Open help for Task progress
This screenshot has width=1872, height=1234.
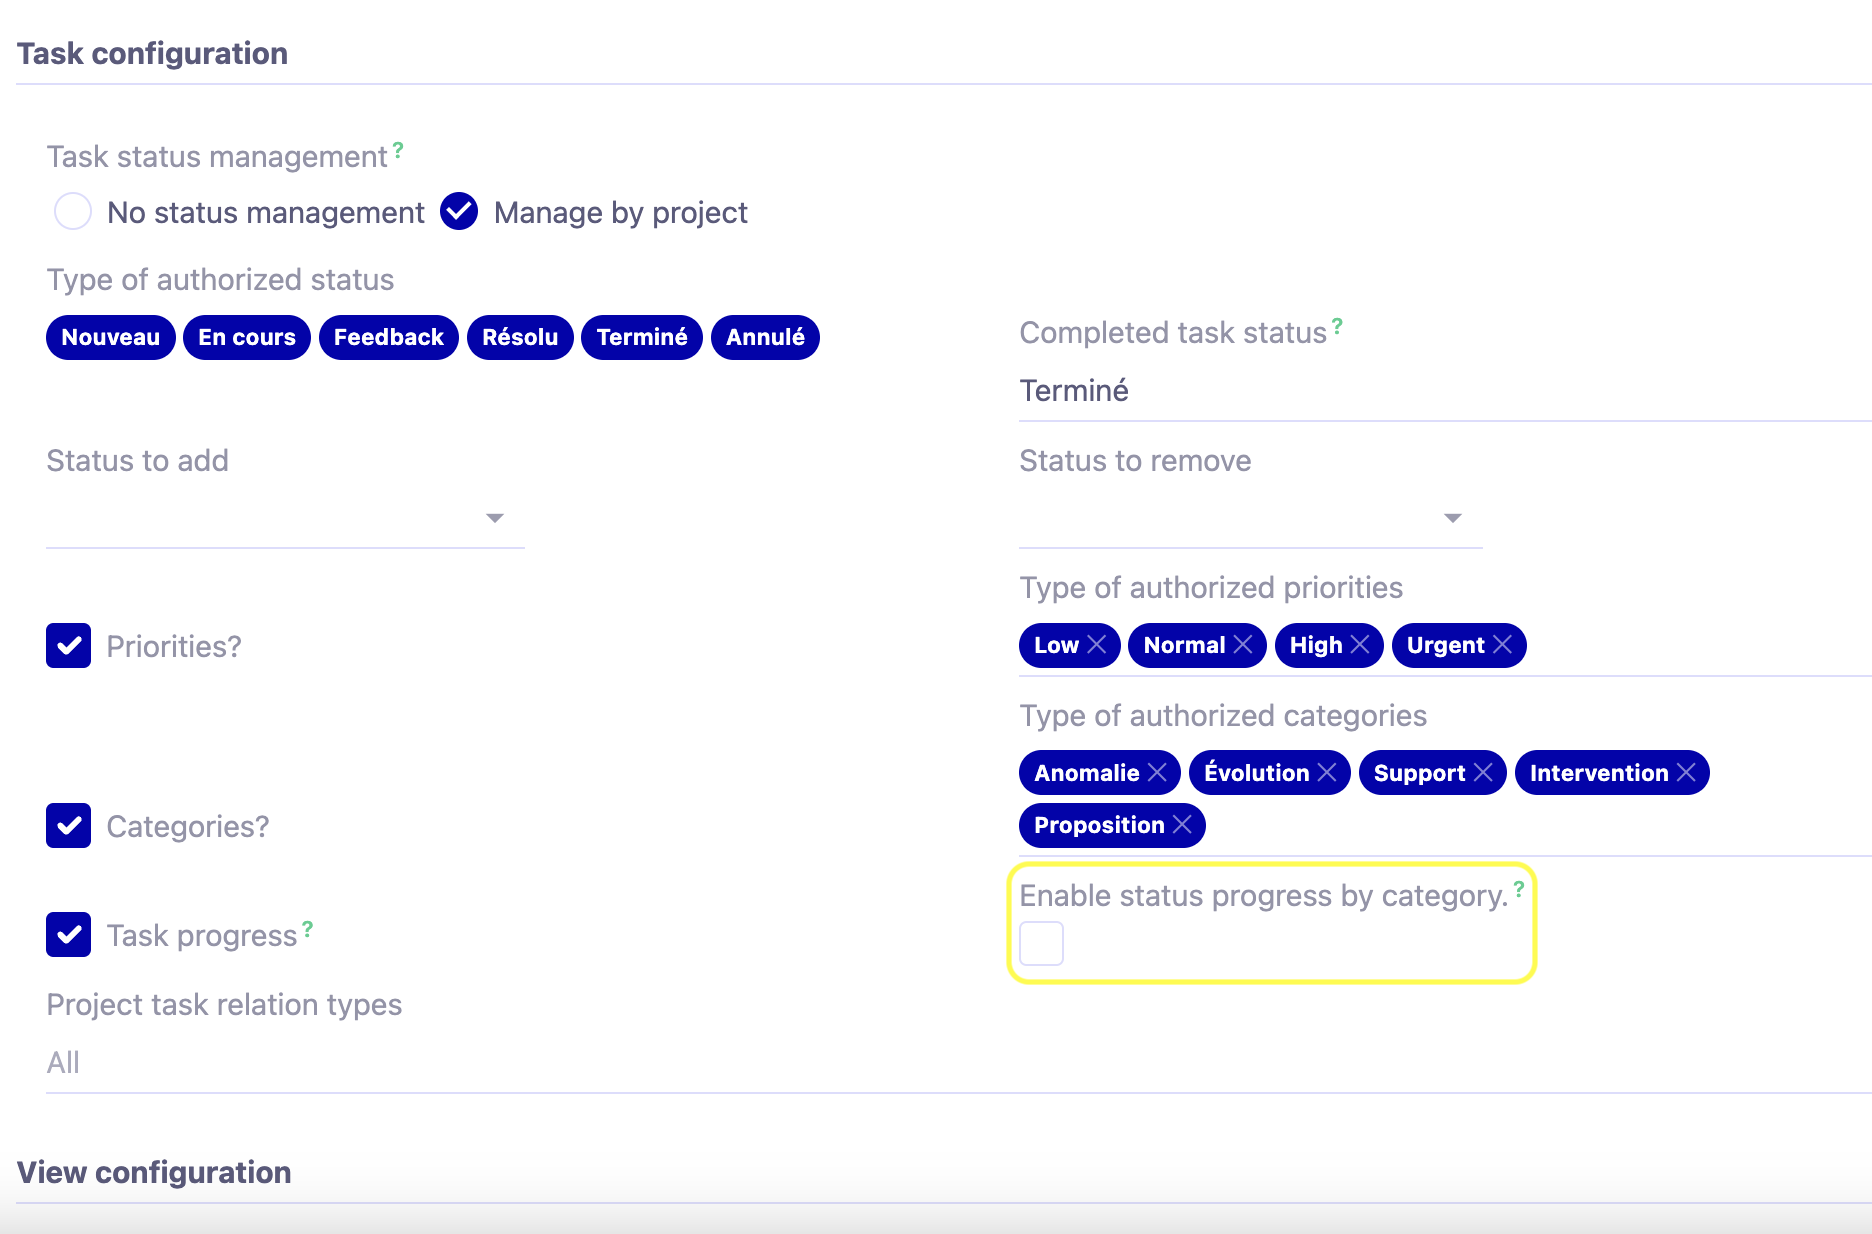click(x=307, y=928)
